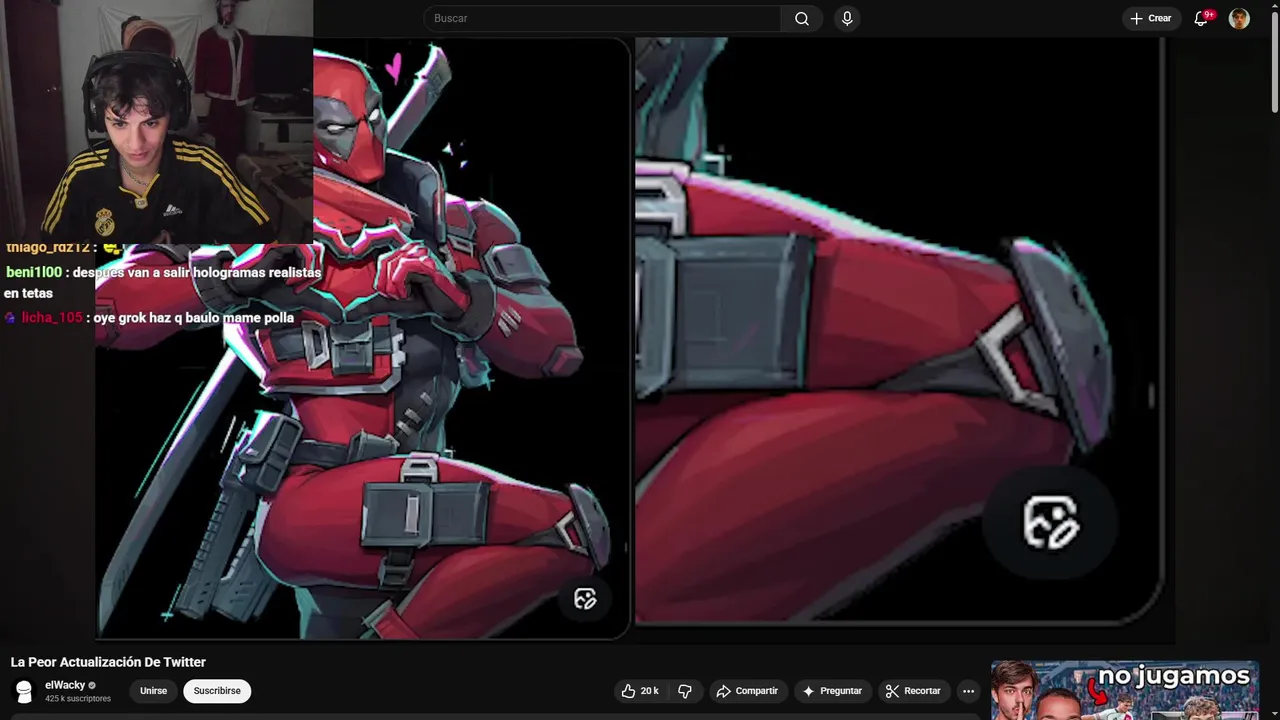Image resolution: width=1280 pixels, height=720 pixels.
Task: Click the Suscribirse button
Action: 217,691
